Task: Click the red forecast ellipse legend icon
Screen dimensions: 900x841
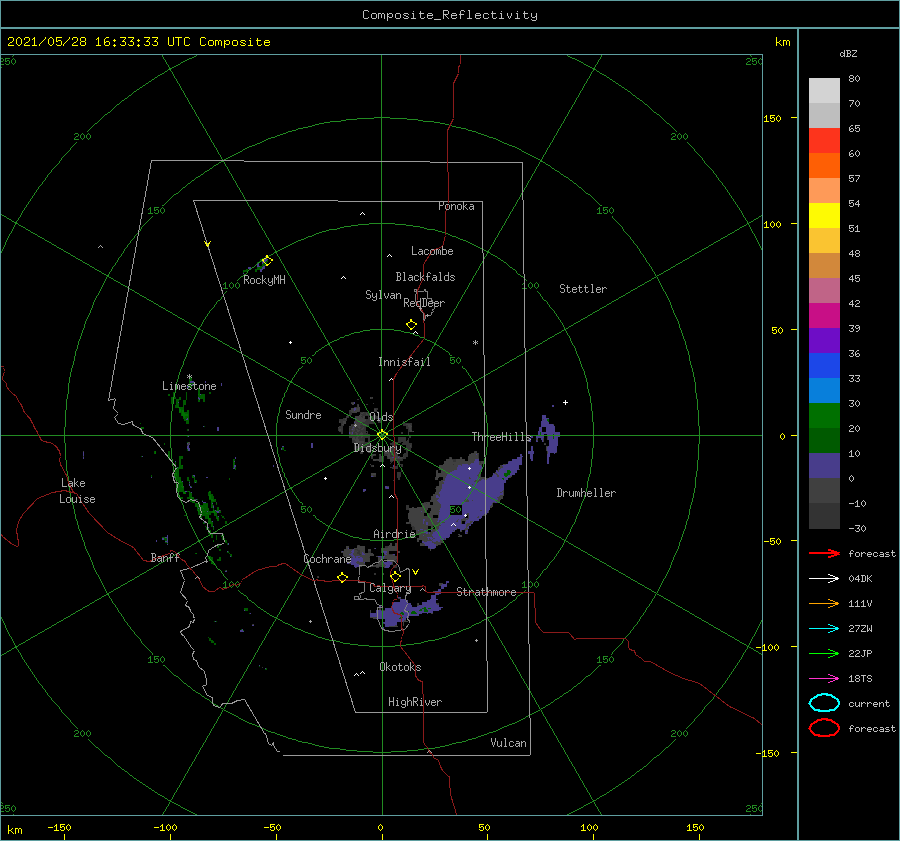Action: (x=824, y=728)
